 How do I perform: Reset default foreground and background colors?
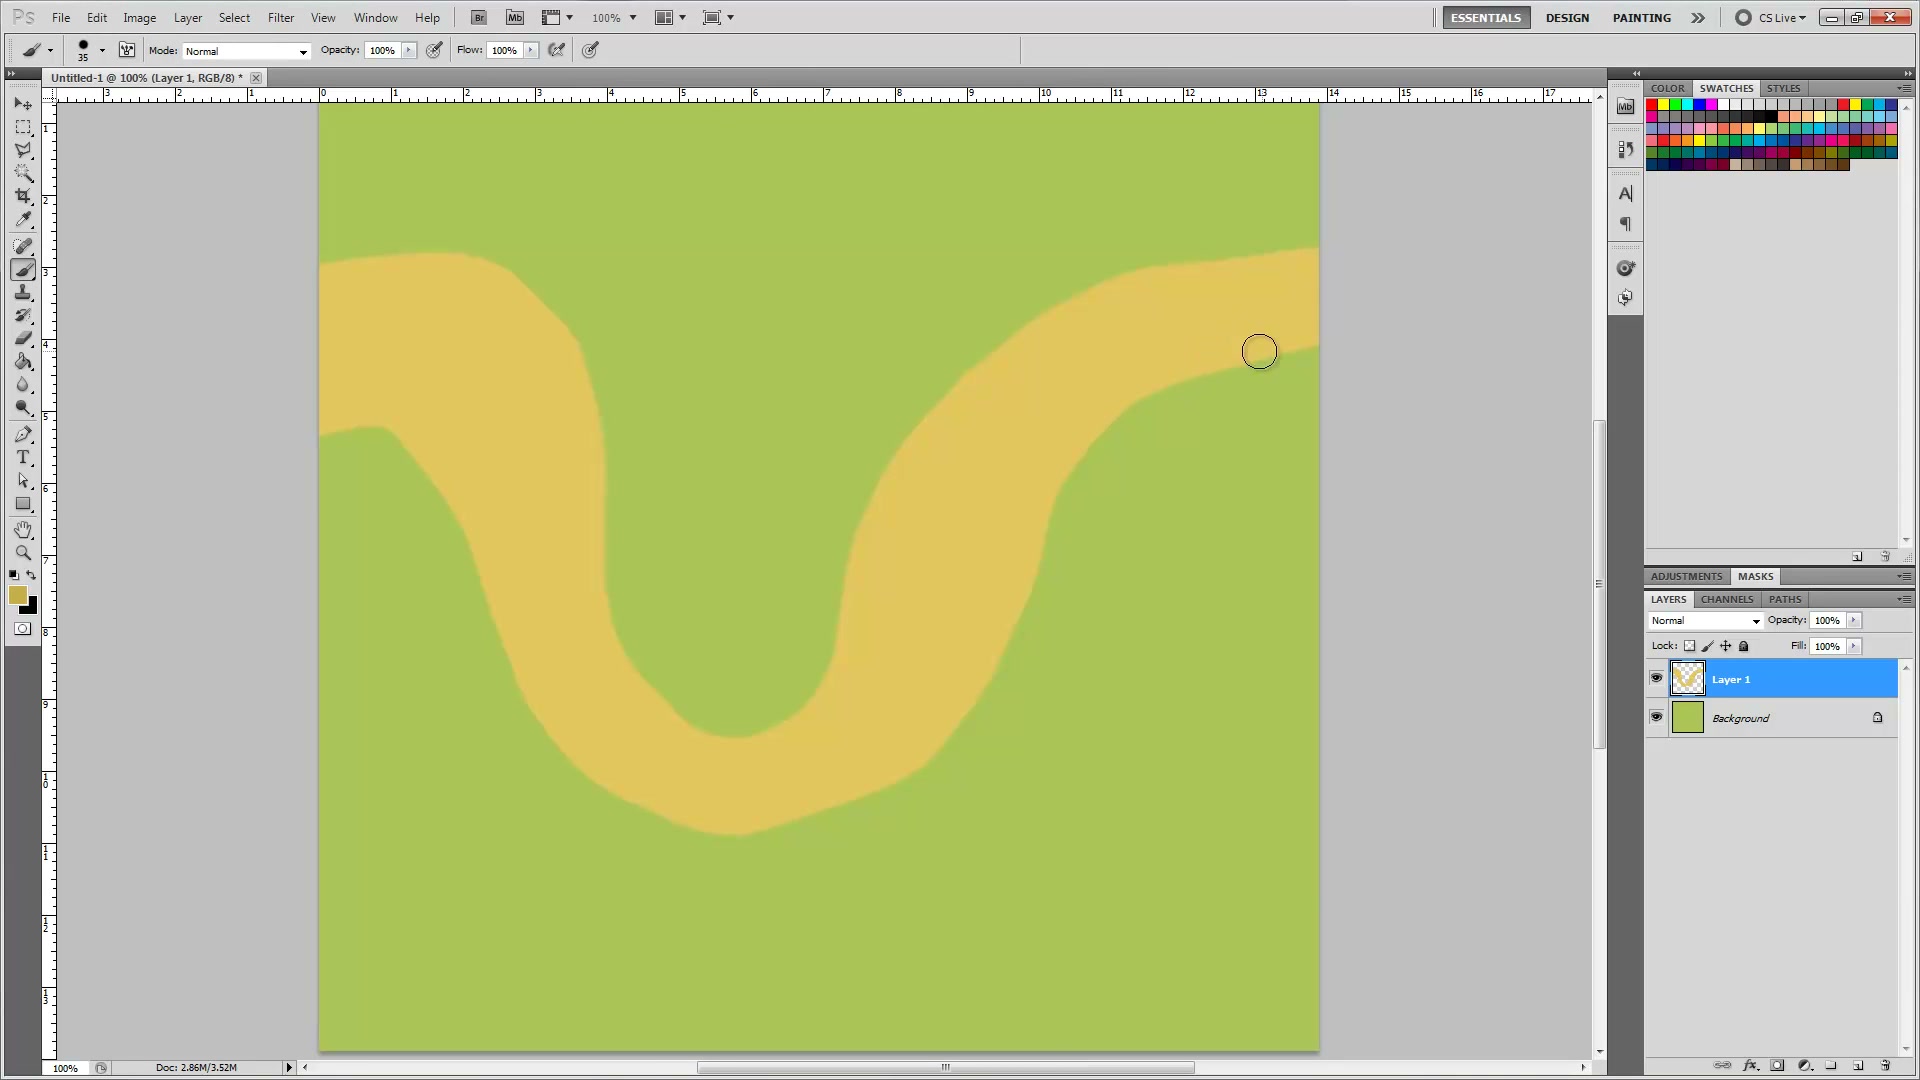click(x=14, y=575)
